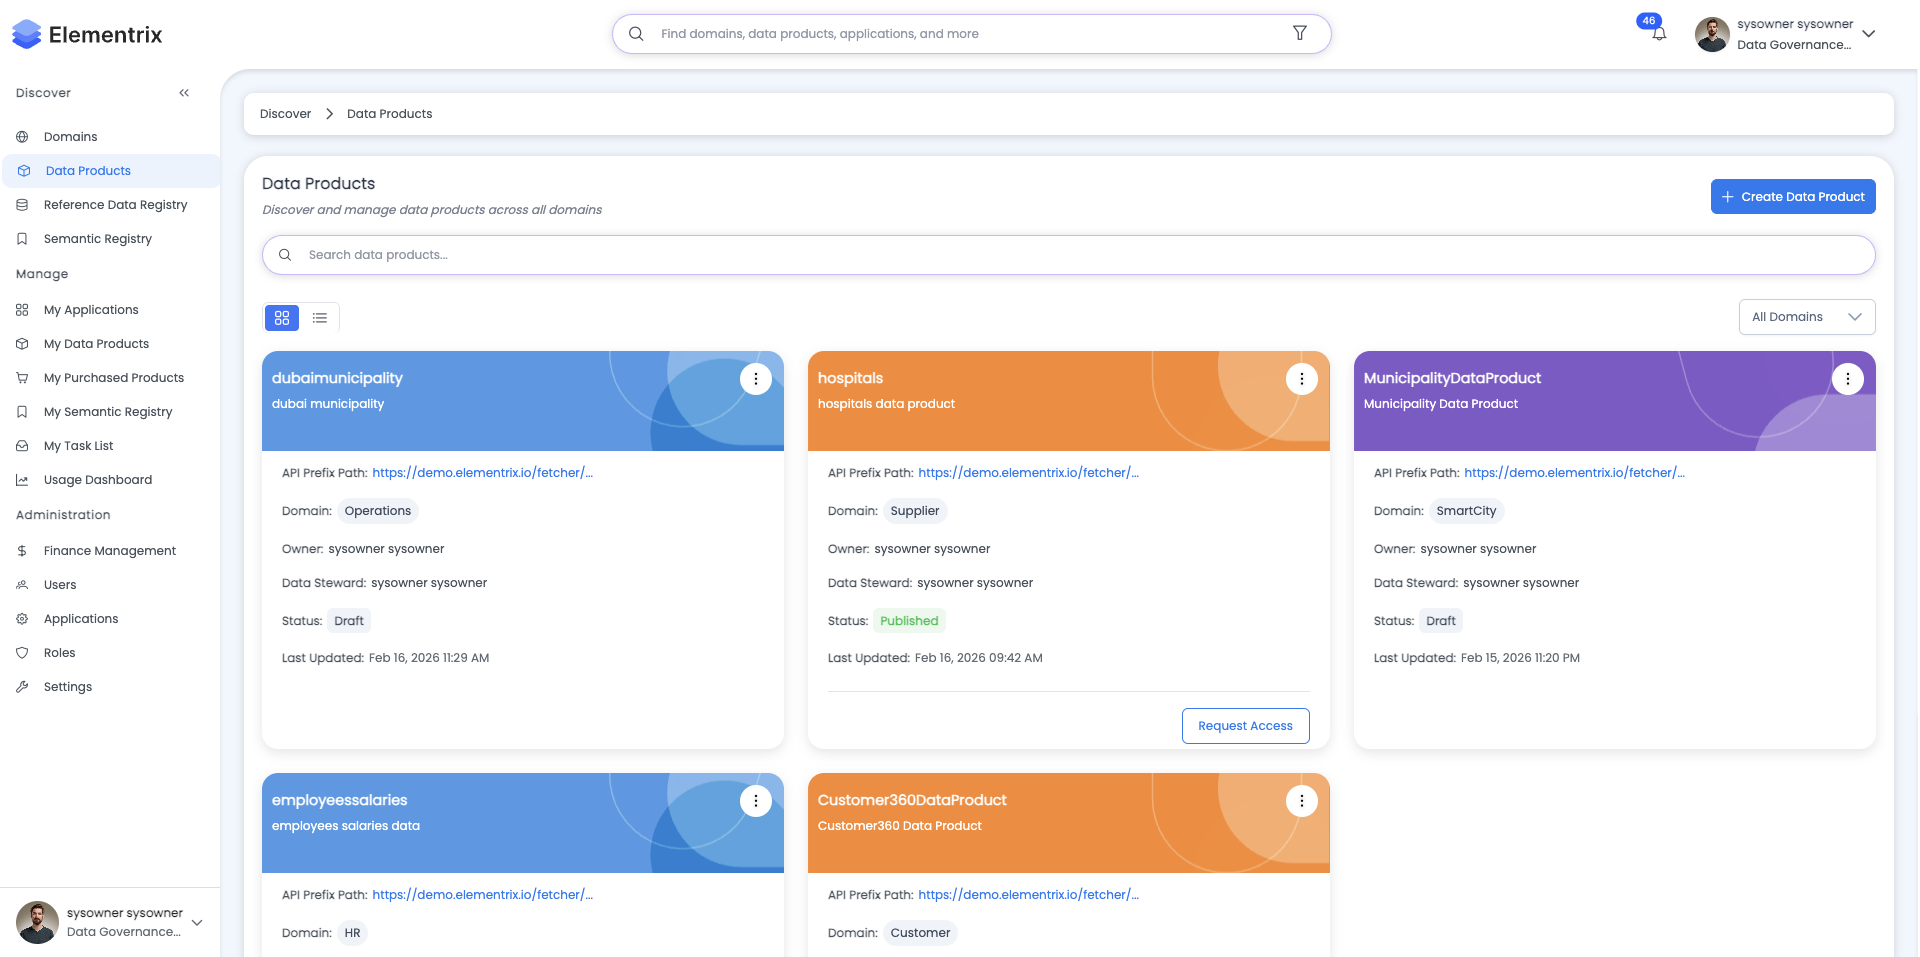Expand the user profile menu at top right
Viewport: 1920px width, 957px height.
(1868, 33)
